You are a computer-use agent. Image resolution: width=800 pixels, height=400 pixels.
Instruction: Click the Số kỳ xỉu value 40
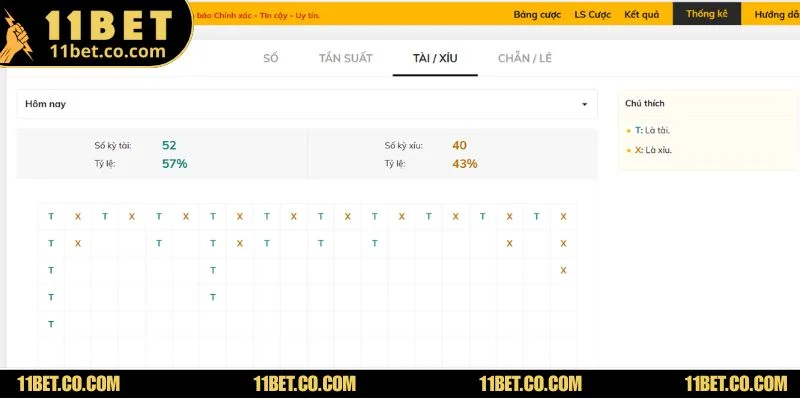pos(459,145)
